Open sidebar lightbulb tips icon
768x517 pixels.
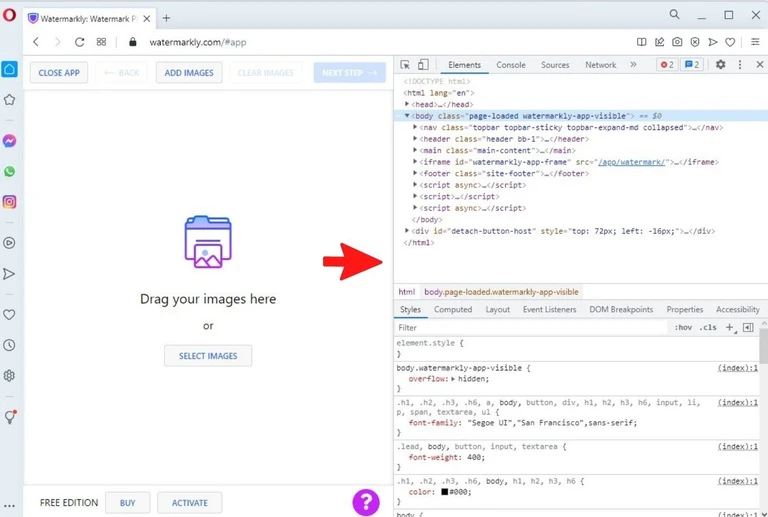point(9,417)
